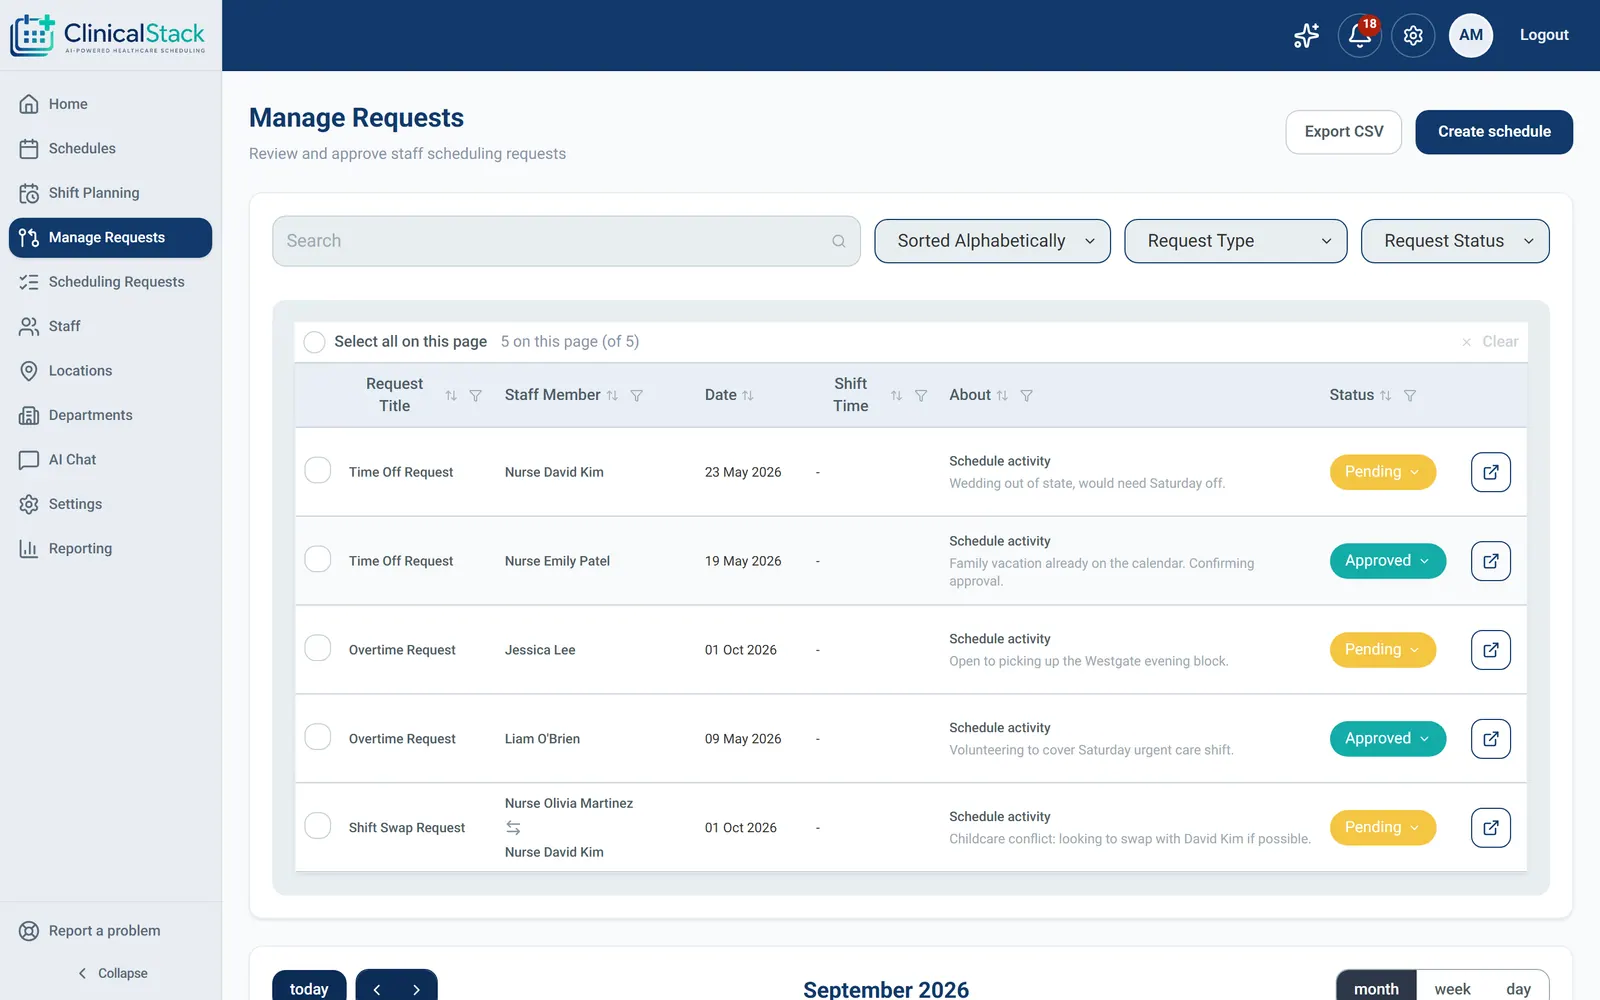Open settings gear icon in header
Viewport: 1600px width, 1000px height.
pos(1413,35)
